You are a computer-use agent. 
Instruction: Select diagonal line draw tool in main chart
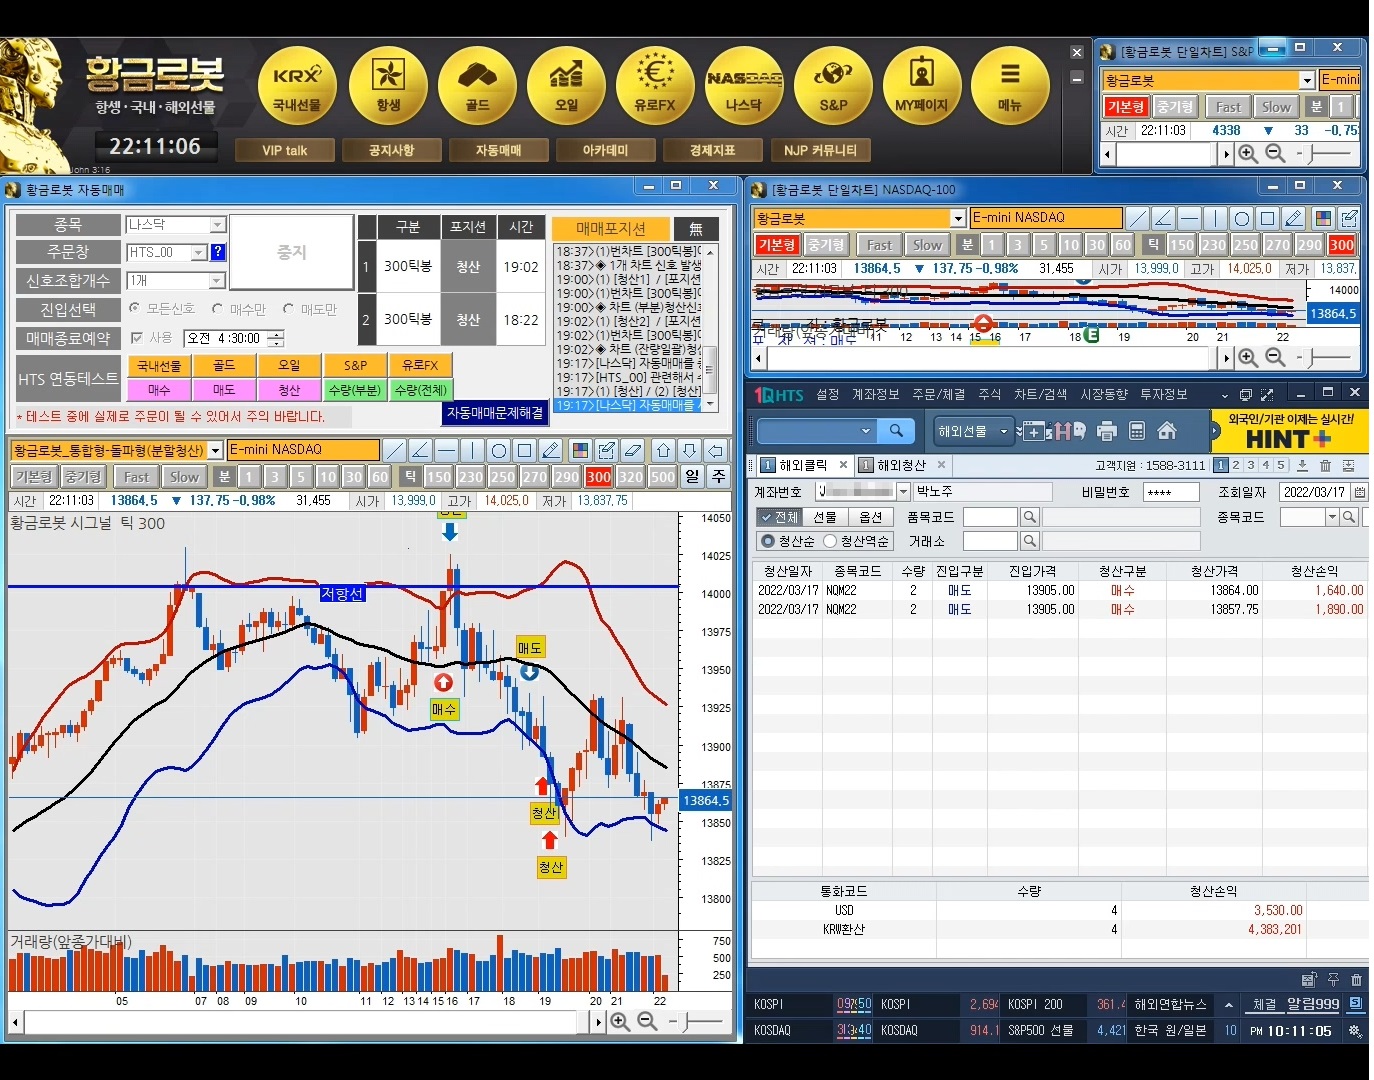pos(395,450)
